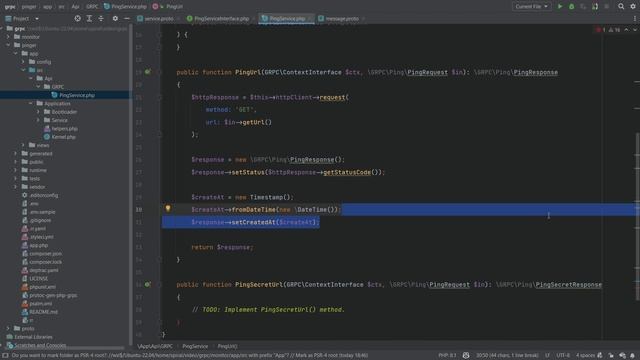Click the GRPC item in the navigation bar

pyautogui.click(x=92, y=7)
